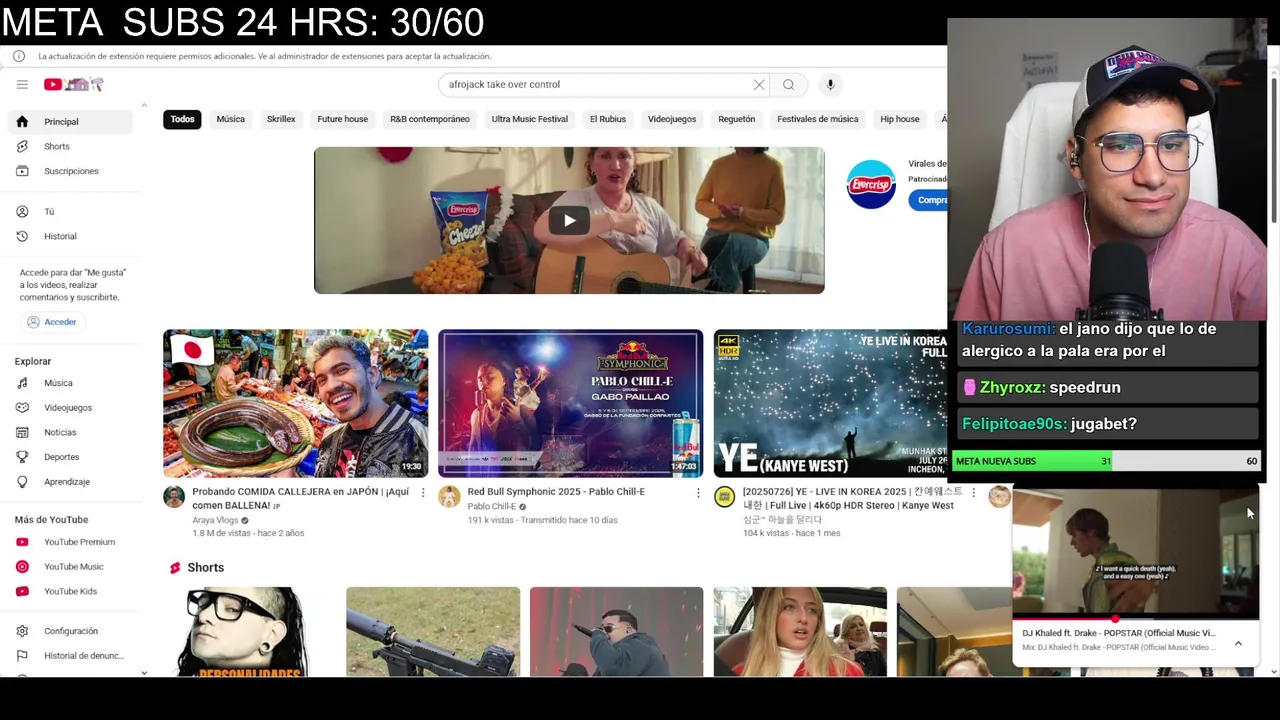Open more options for YE Live in Korea video

[973, 493]
